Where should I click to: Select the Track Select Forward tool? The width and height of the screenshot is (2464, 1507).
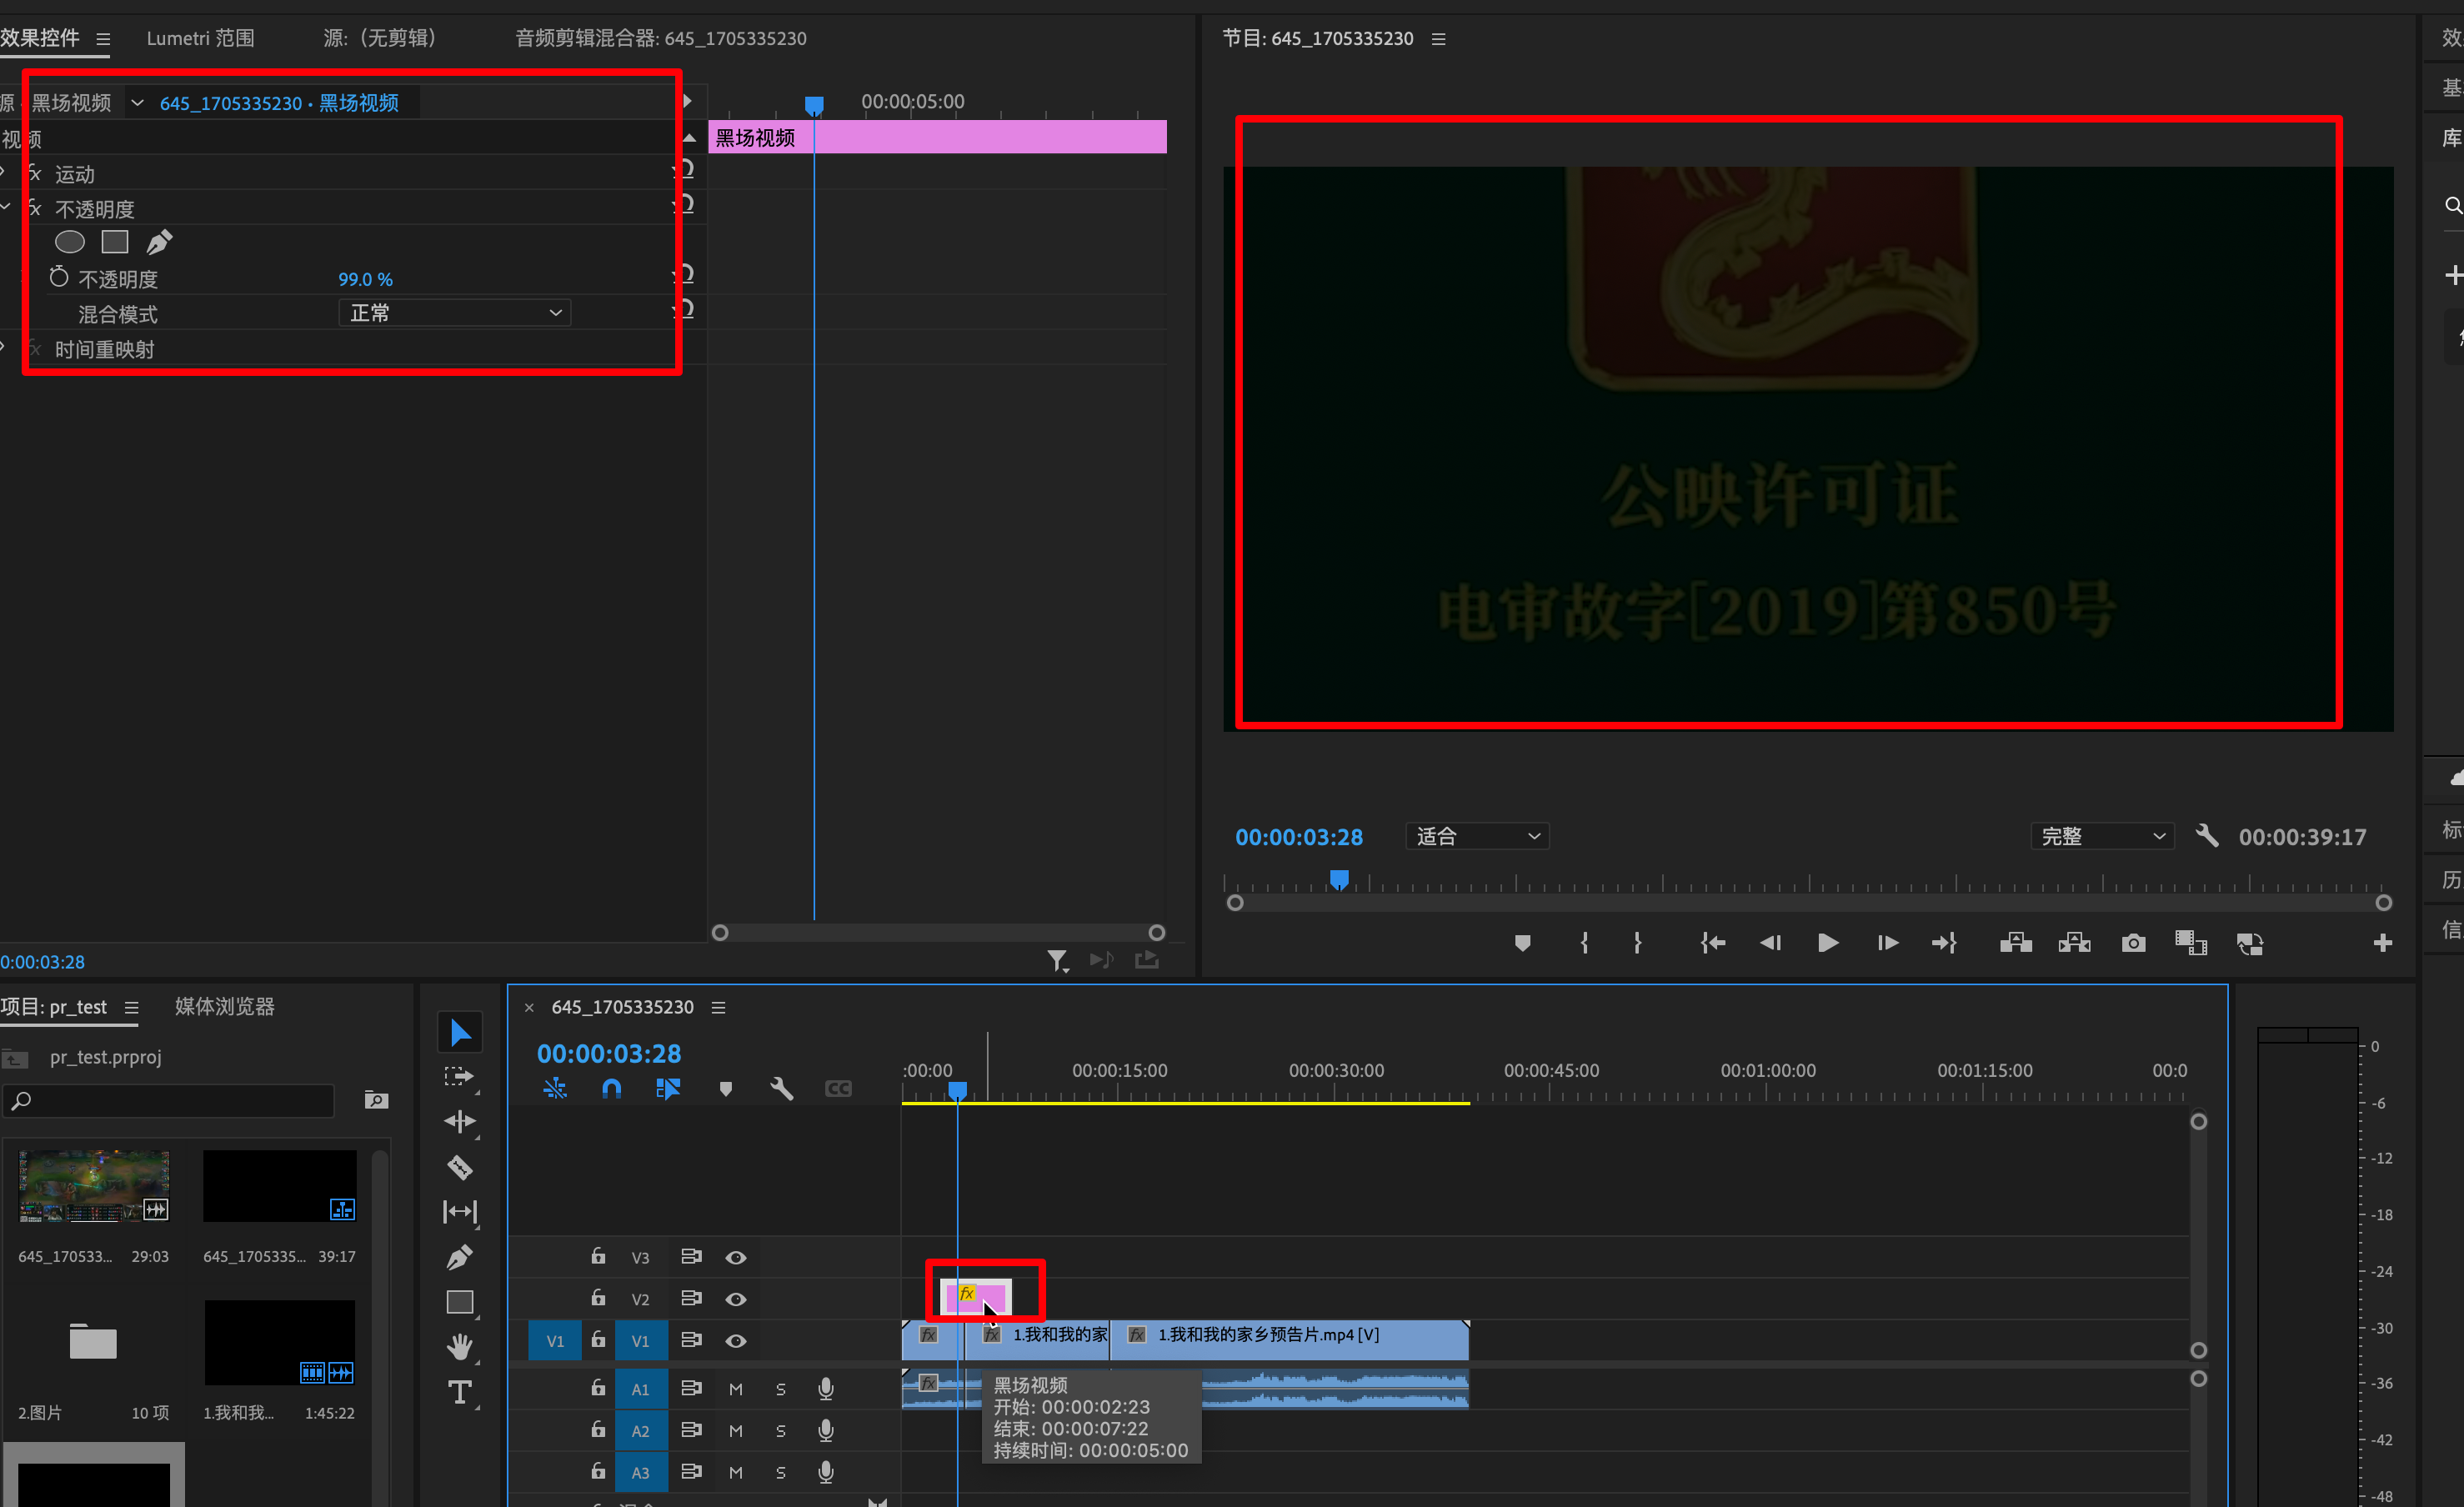tap(460, 1077)
